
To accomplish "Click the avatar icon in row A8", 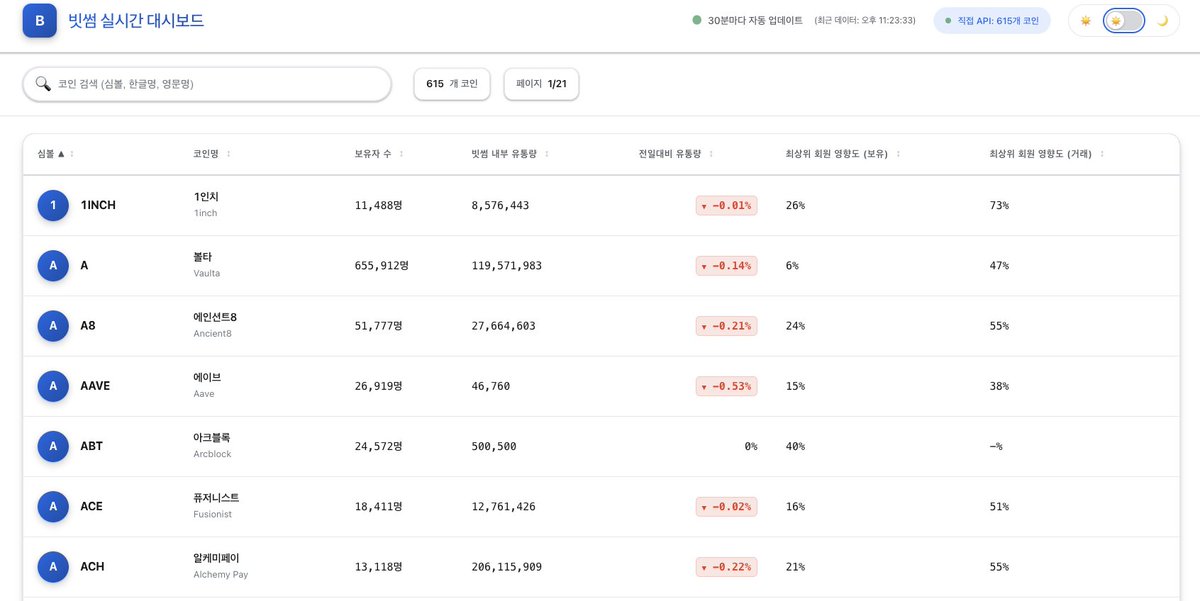I will pyautogui.click(x=53, y=326).
